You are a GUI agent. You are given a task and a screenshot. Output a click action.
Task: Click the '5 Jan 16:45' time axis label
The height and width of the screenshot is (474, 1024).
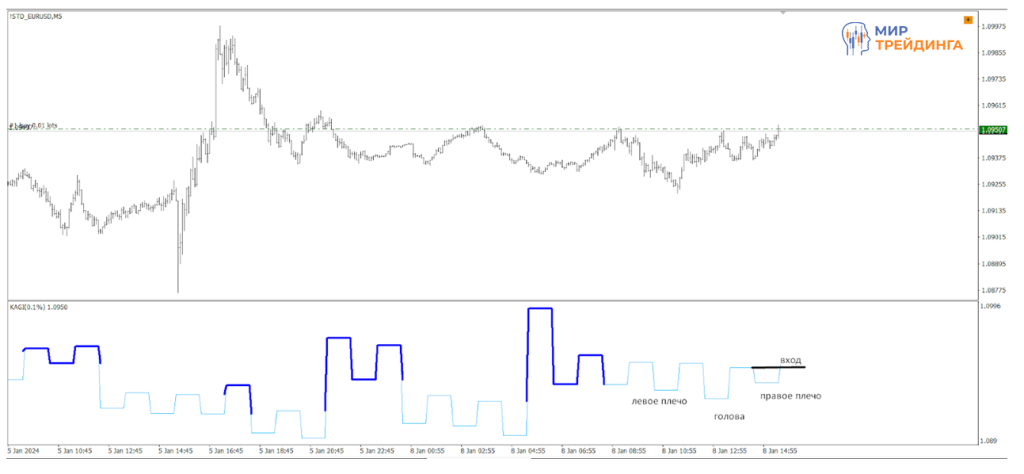point(227,451)
